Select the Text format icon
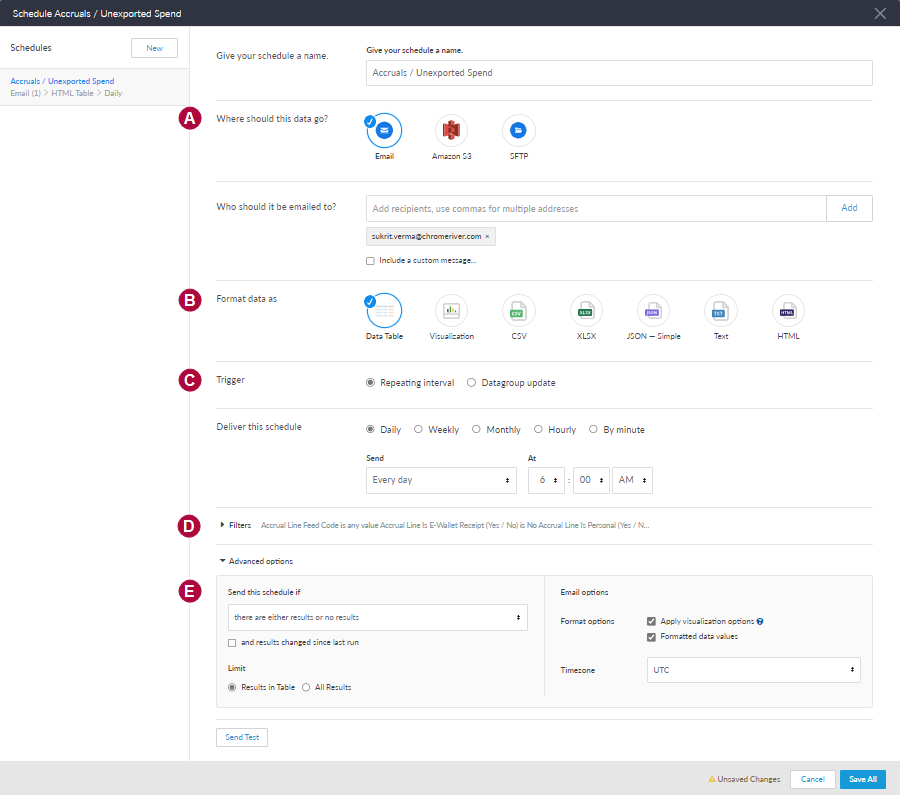The width and height of the screenshot is (900, 795). [x=720, y=310]
